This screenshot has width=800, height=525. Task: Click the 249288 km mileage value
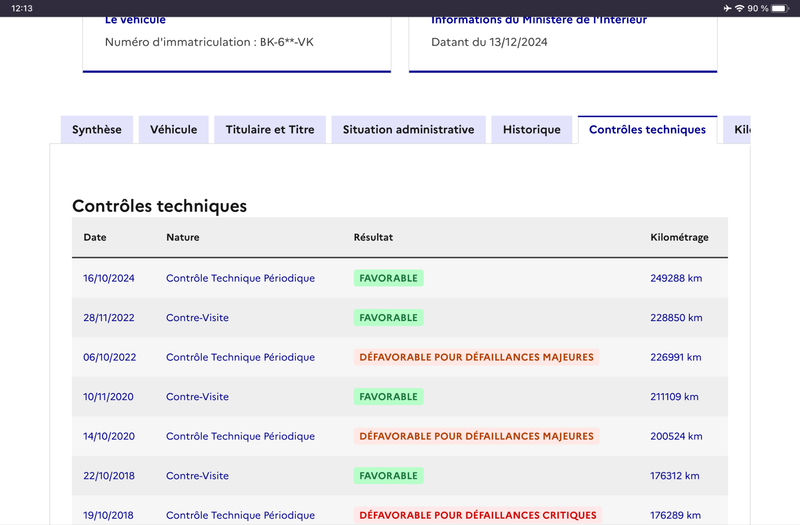coord(676,278)
